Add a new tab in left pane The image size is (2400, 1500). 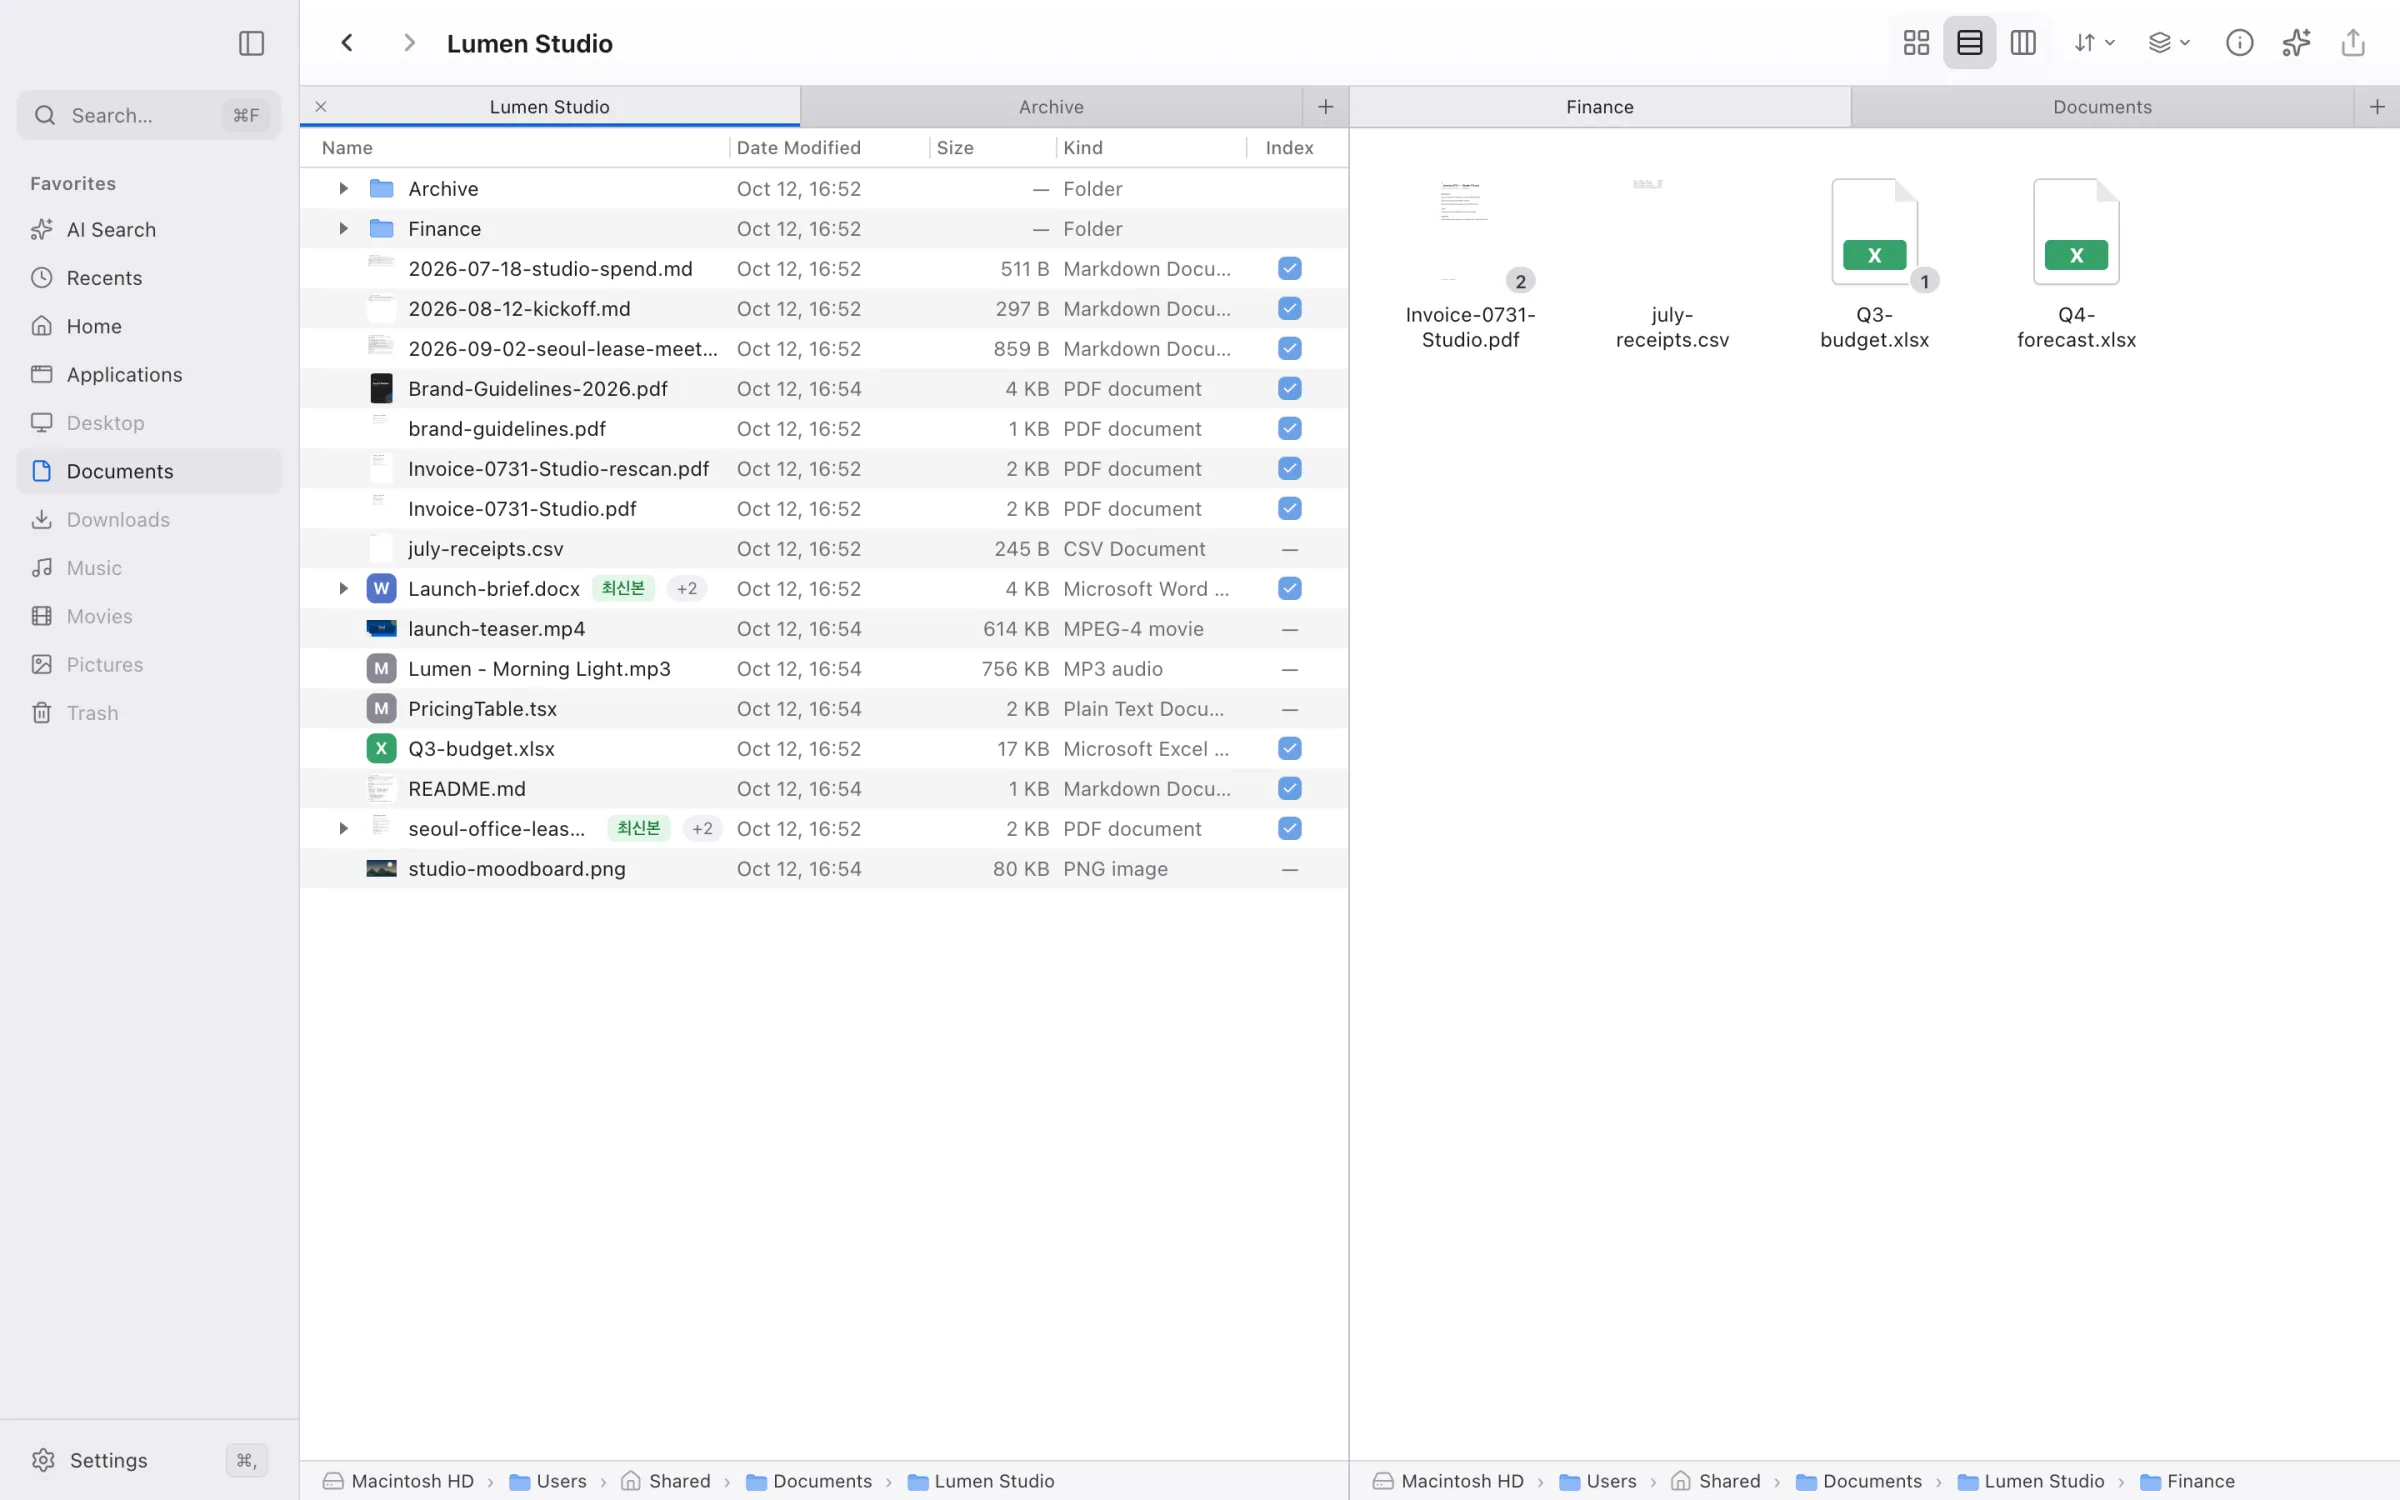1325,107
